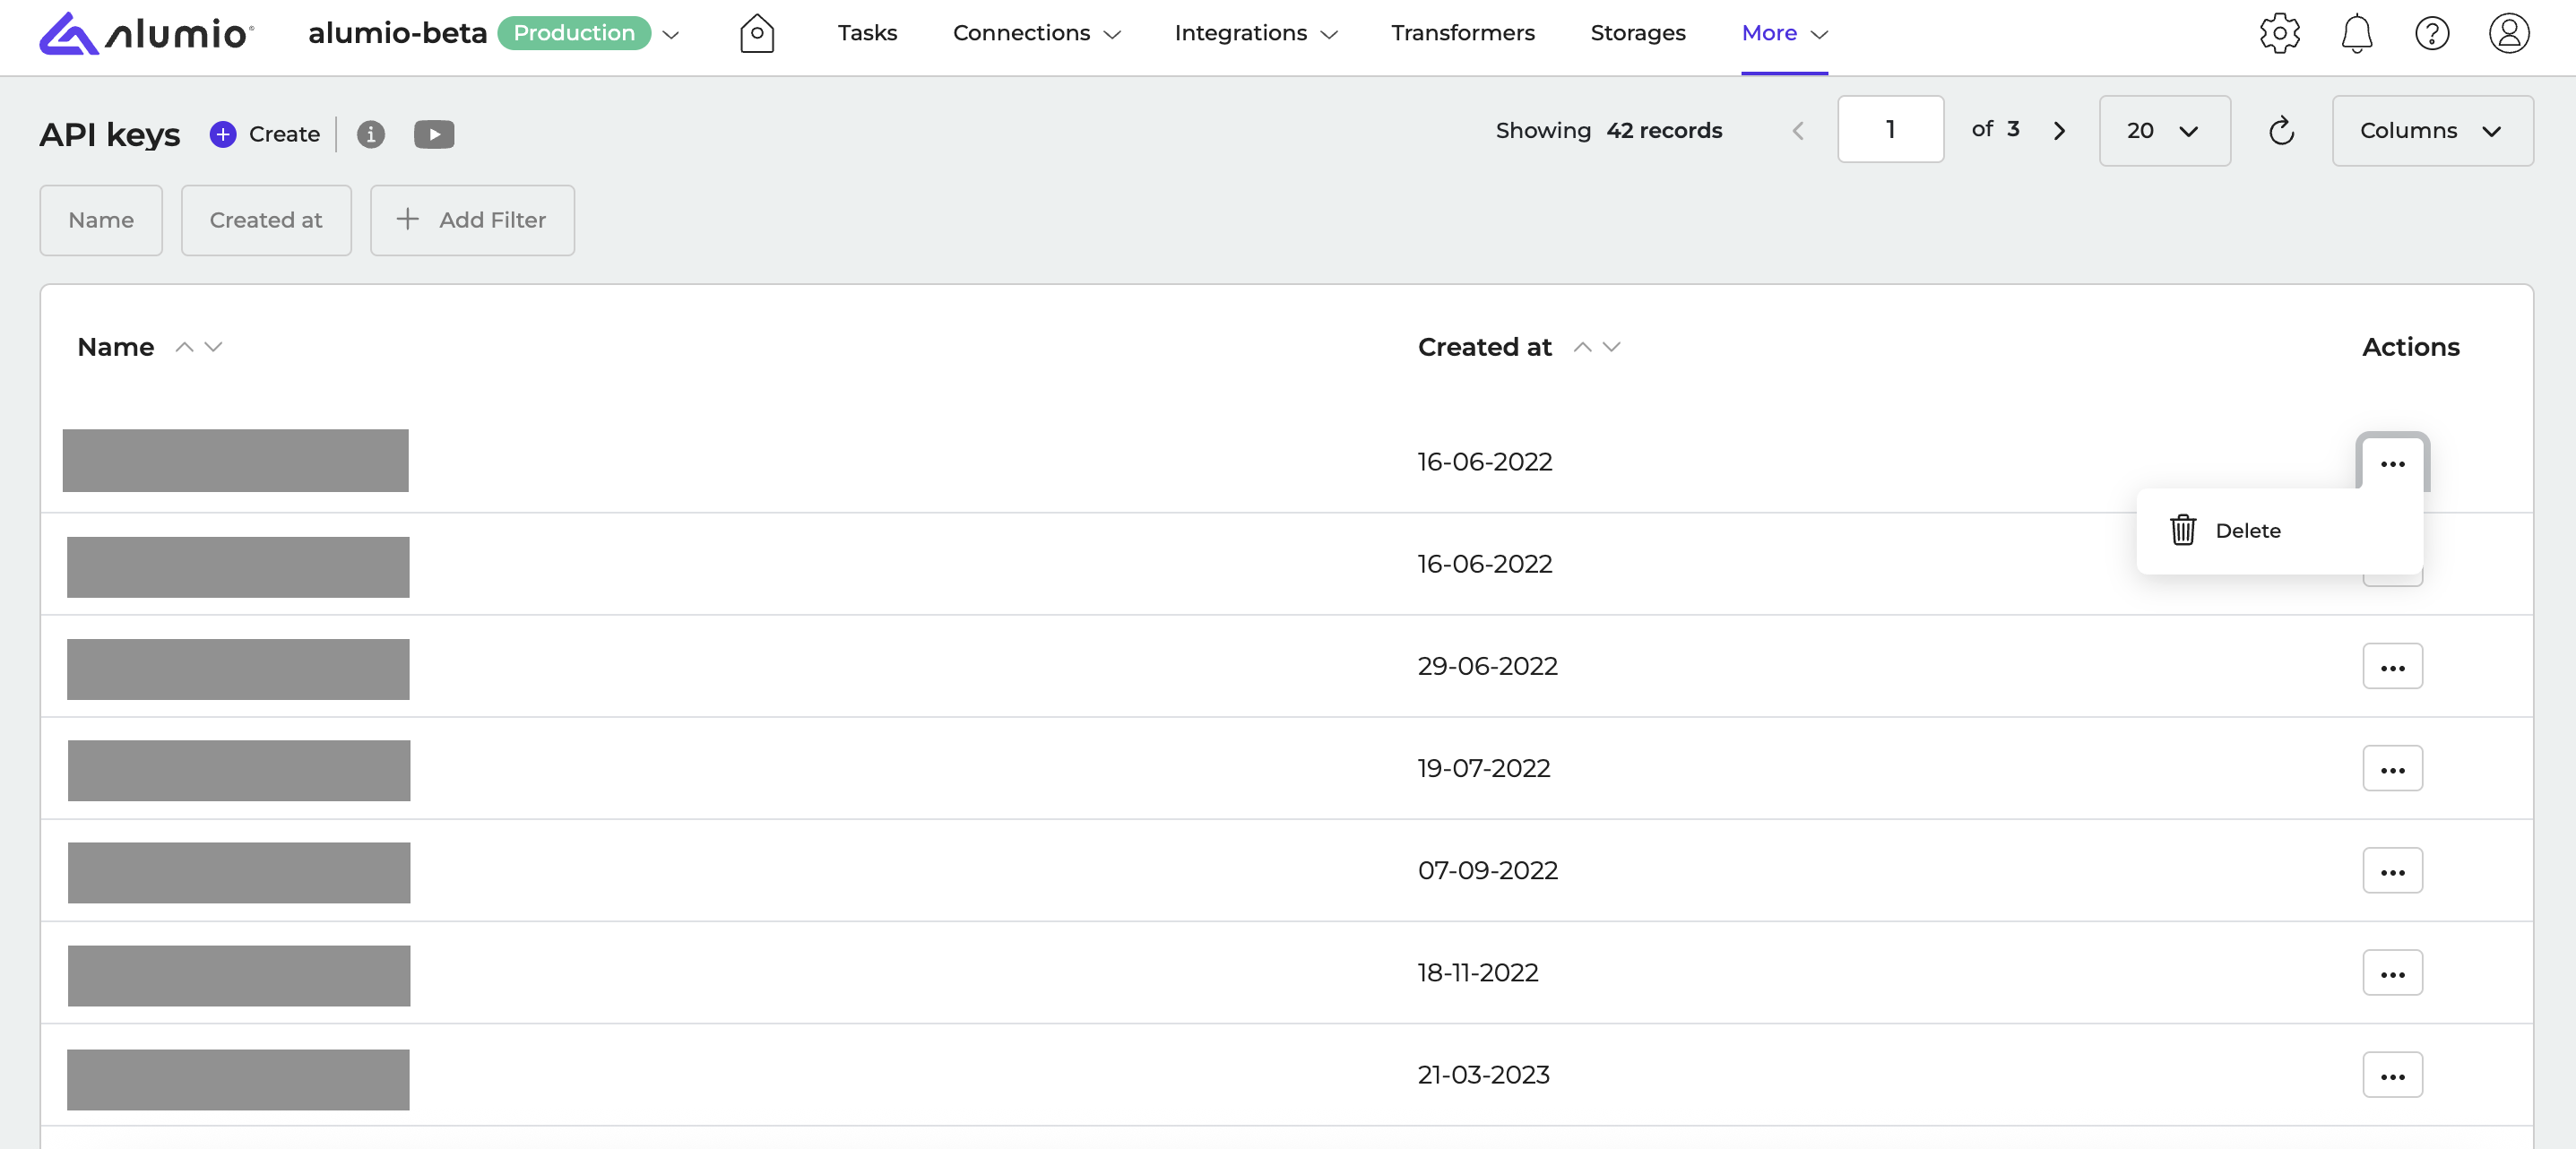
Task: Click the page number input field
Action: 1889,130
